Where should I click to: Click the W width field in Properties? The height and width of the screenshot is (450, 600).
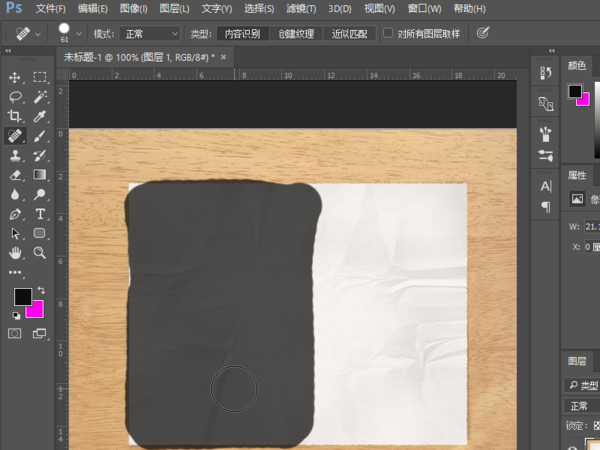point(592,227)
